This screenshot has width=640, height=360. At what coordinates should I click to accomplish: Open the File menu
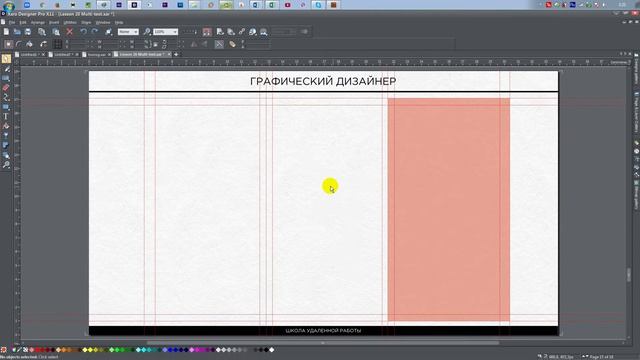(12, 22)
